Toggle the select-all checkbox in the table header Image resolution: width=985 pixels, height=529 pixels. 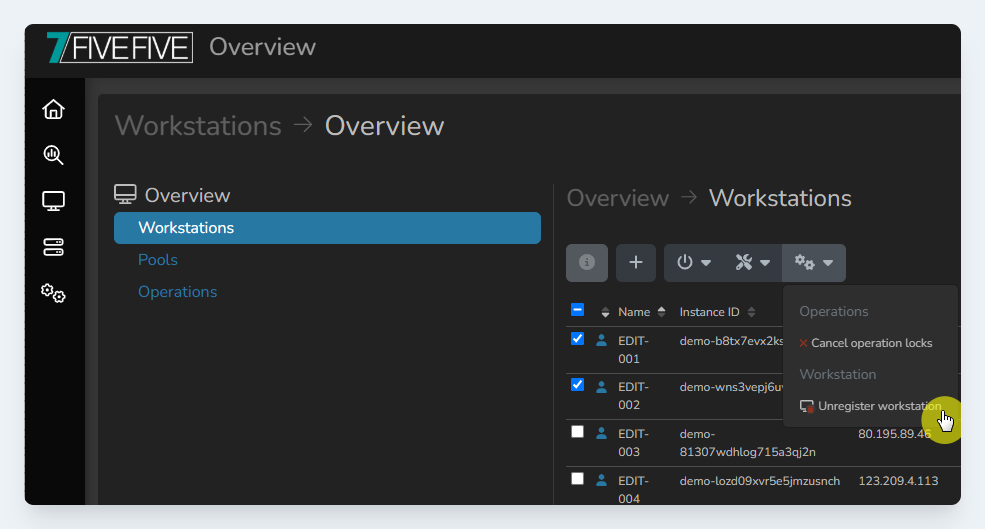click(577, 310)
